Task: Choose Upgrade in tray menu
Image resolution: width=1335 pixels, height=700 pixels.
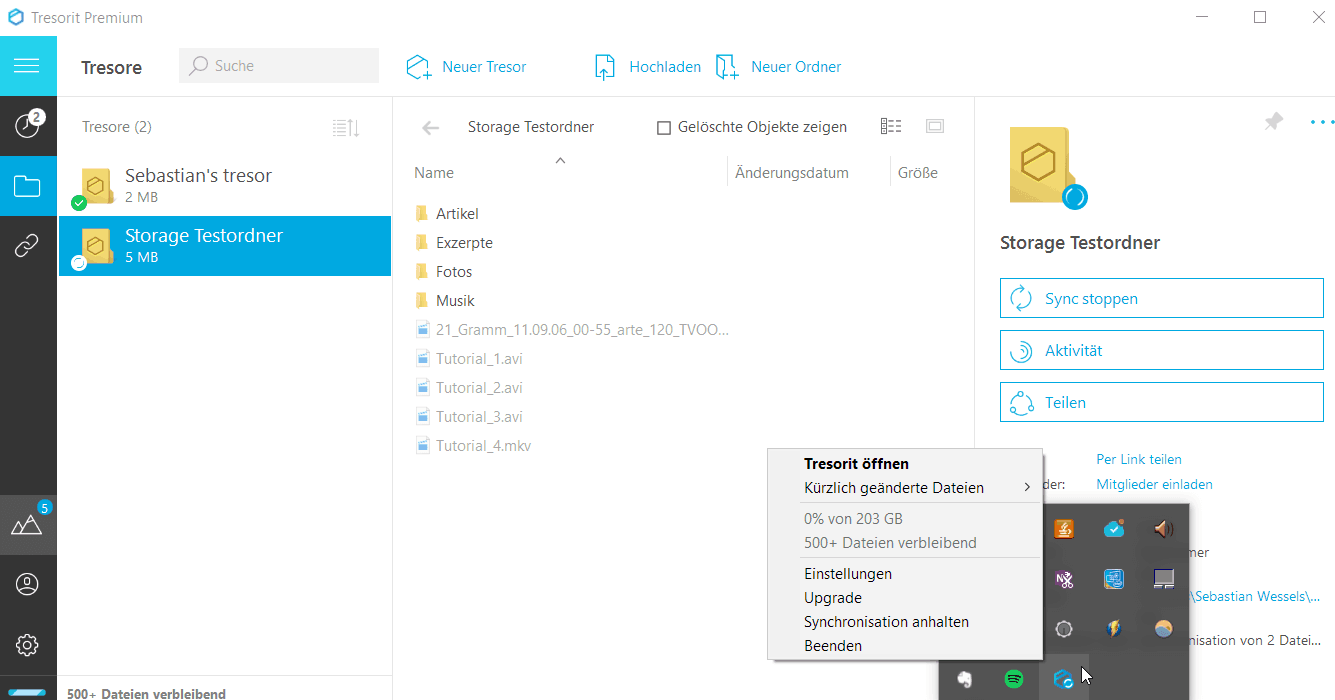Action: 905,598
